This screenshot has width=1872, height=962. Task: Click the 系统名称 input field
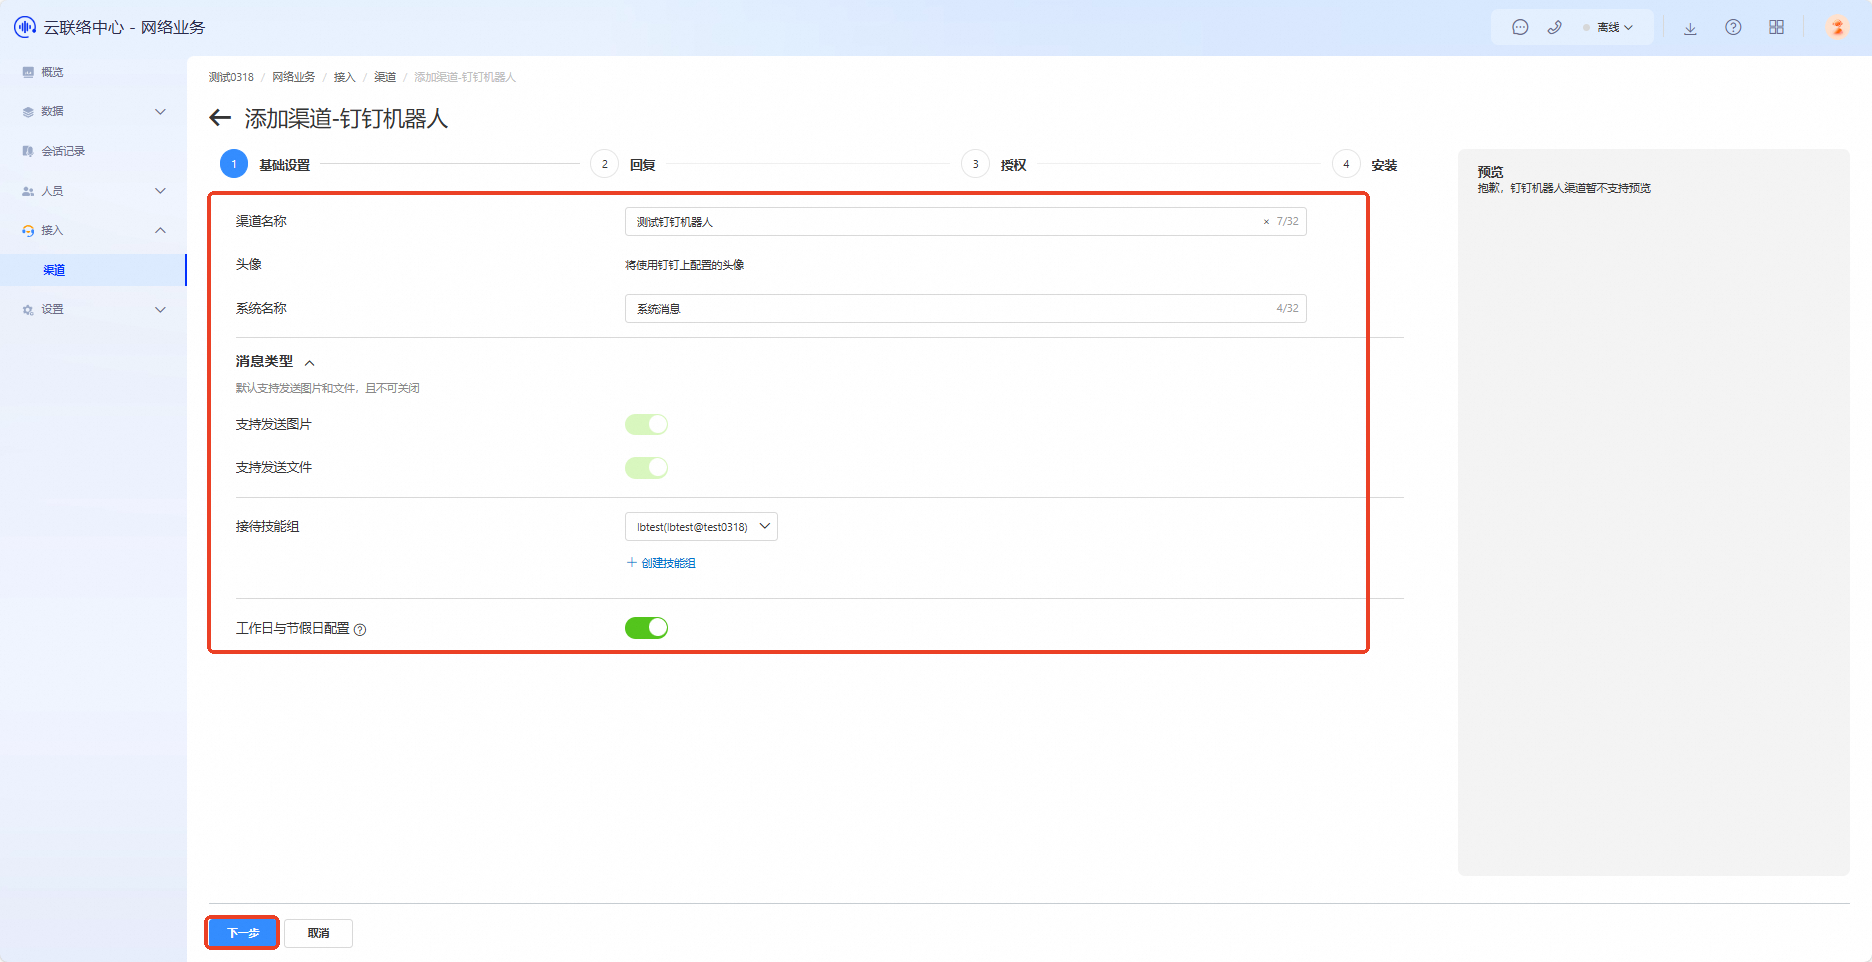click(965, 309)
